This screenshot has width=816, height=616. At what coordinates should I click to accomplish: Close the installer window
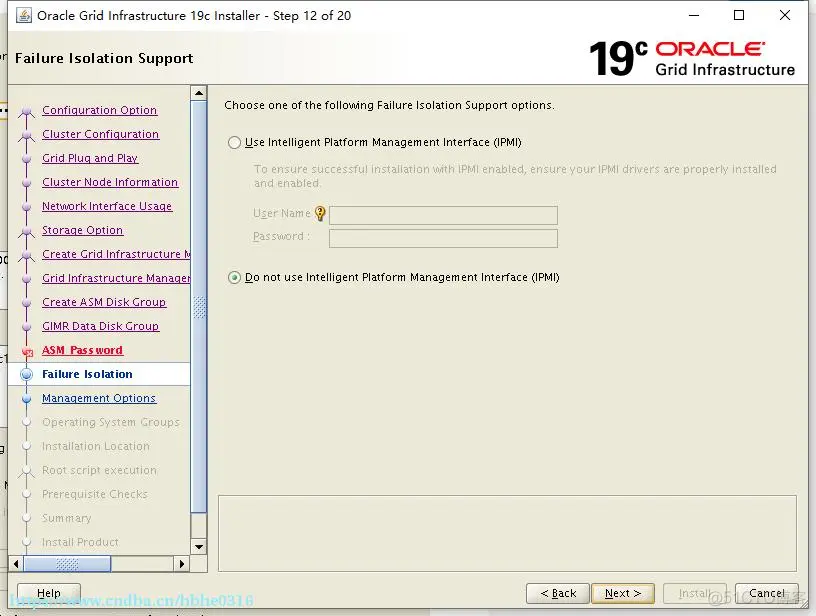(x=785, y=16)
